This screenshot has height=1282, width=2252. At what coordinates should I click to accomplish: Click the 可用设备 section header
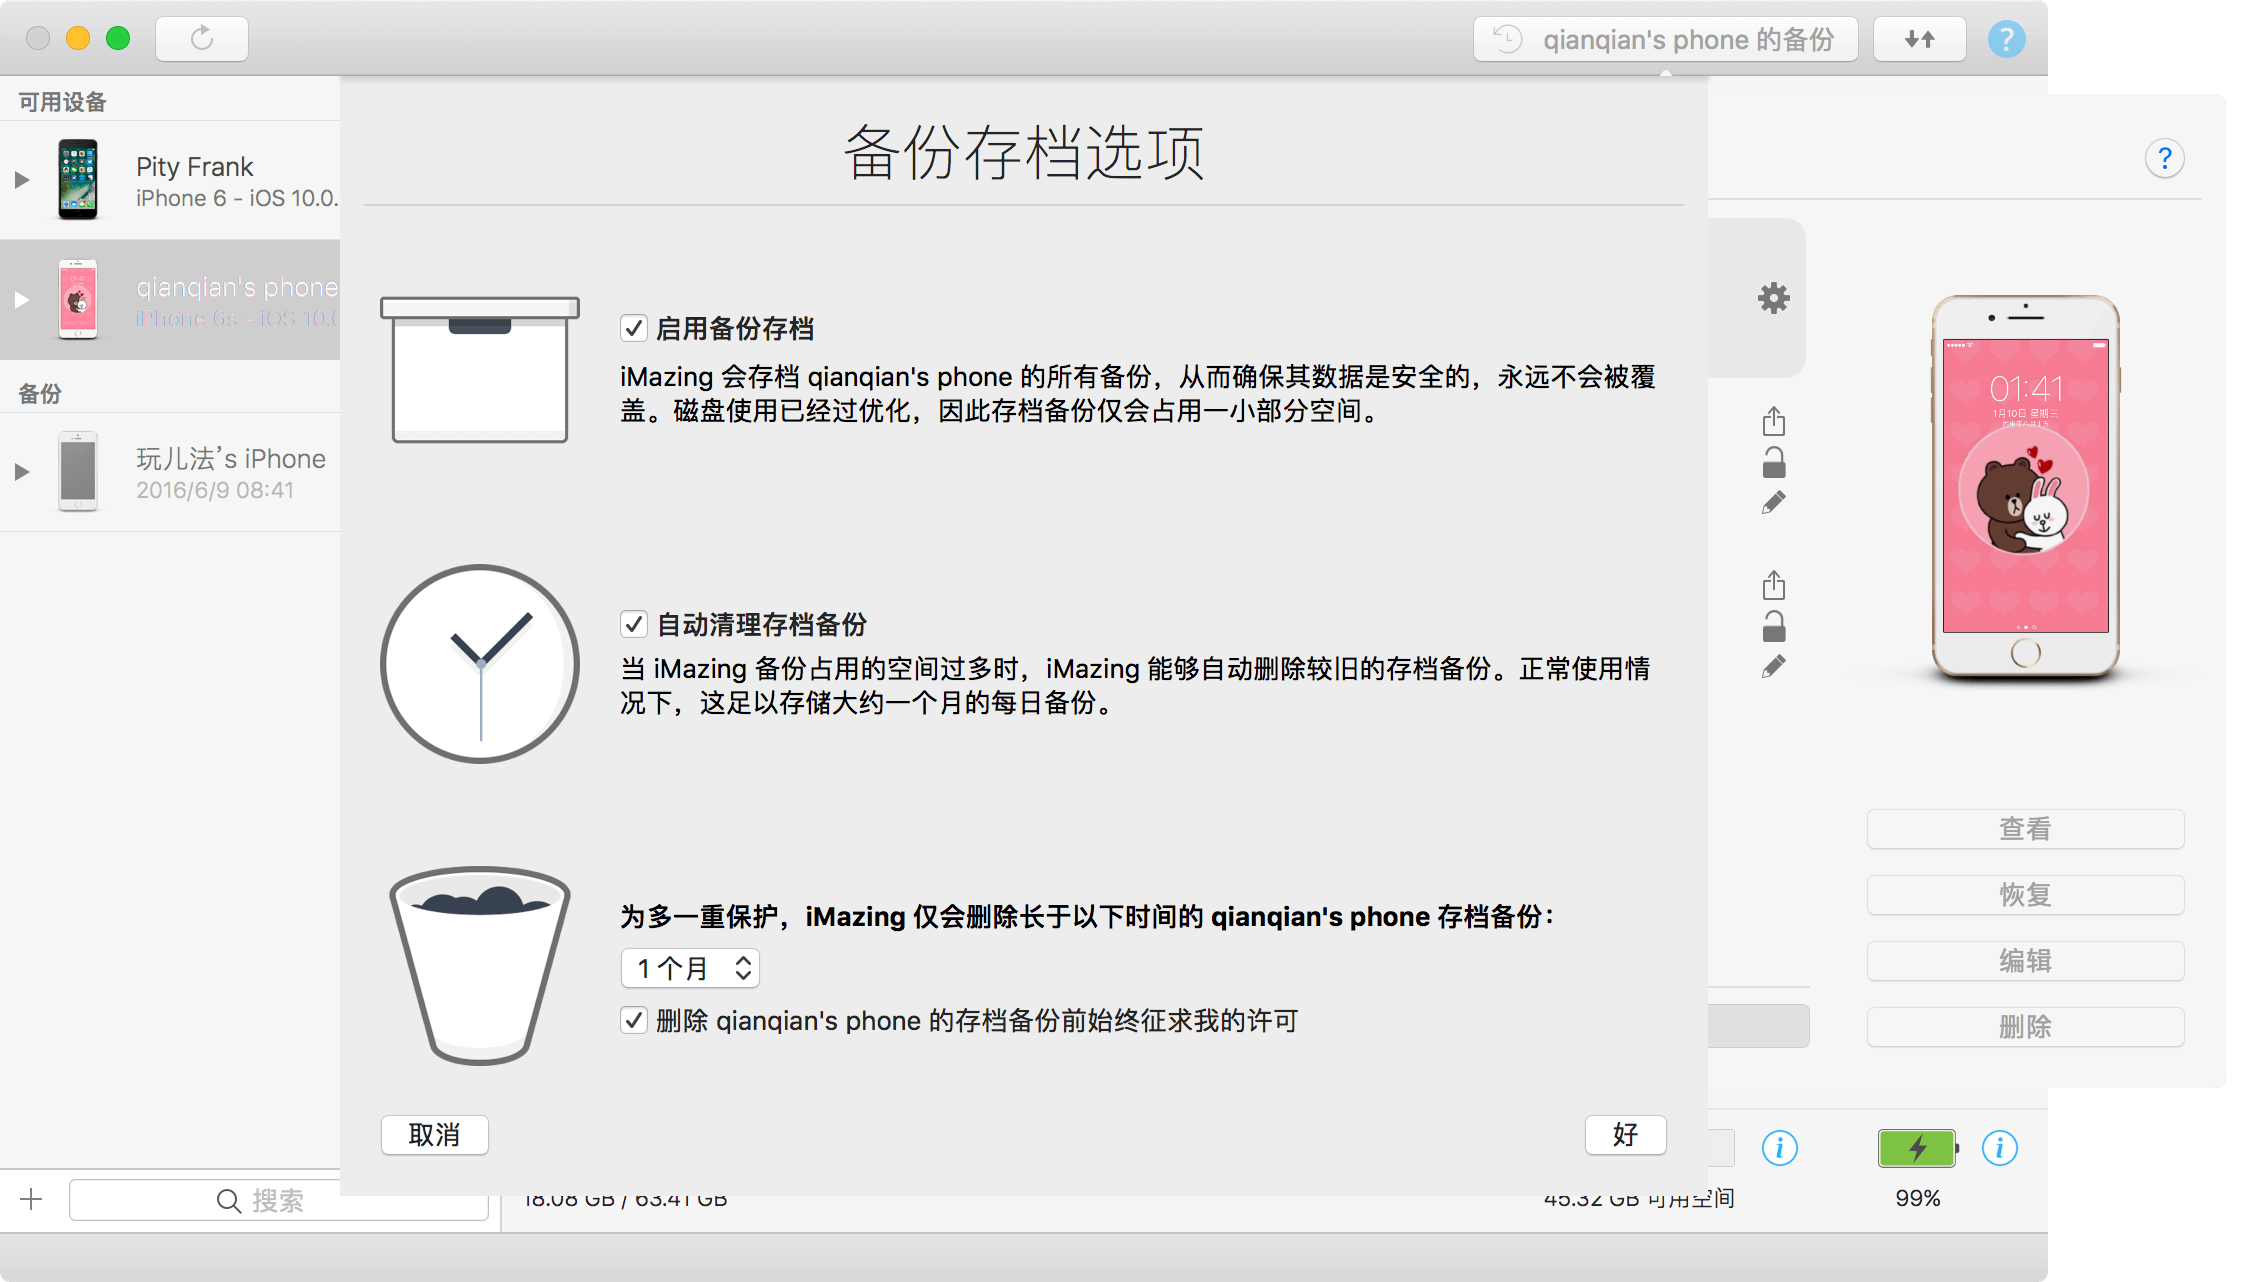62,102
